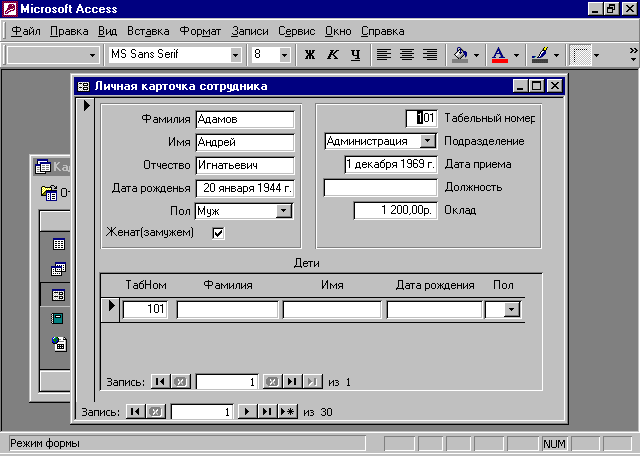The height and width of the screenshot is (456, 640).
Task: Select main form record selector arrow
Action: (x=86, y=105)
